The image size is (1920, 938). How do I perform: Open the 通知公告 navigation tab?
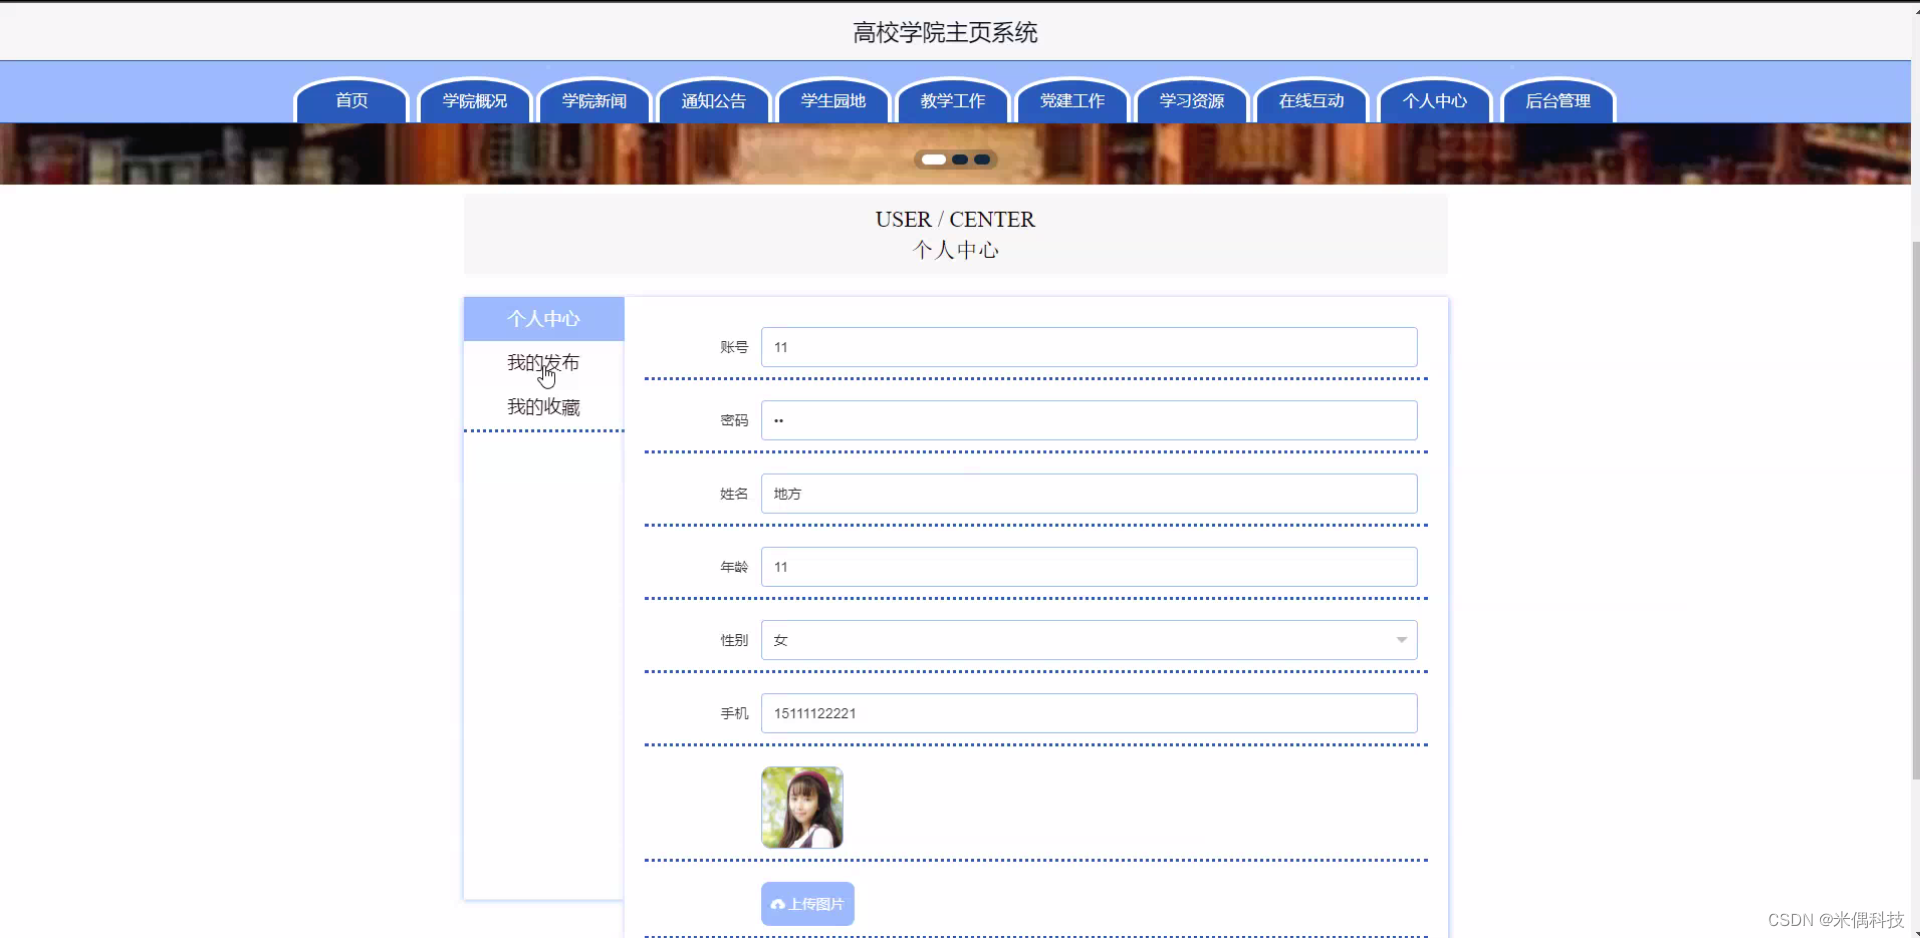tap(712, 100)
